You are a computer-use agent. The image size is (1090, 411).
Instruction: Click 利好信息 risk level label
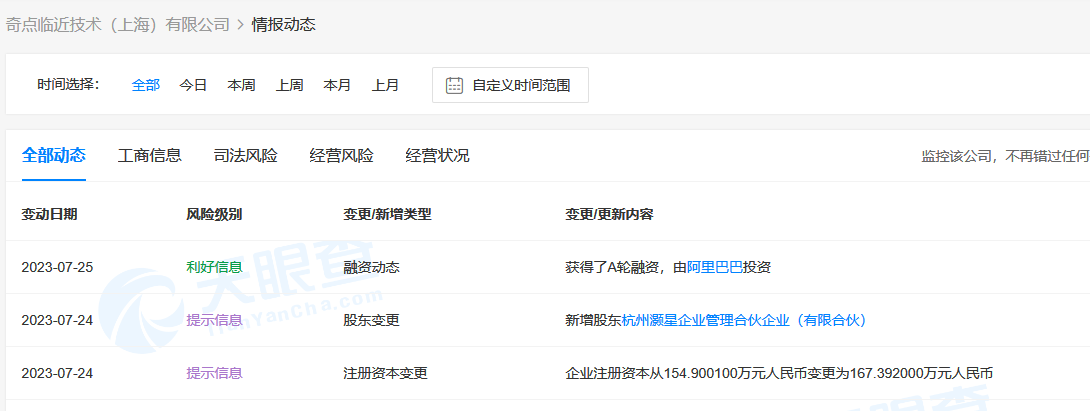(214, 268)
